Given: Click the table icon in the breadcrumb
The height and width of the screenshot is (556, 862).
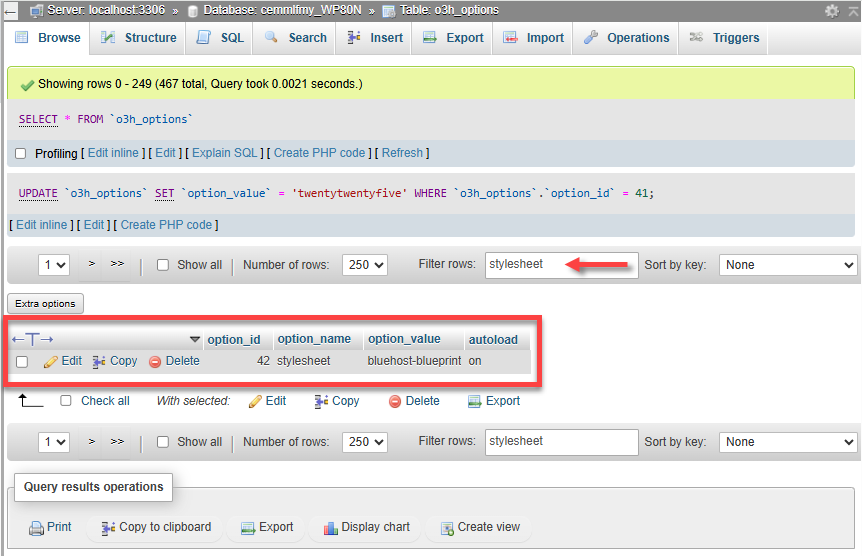Looking at the screenshot, I should click(x=389, y=11).
